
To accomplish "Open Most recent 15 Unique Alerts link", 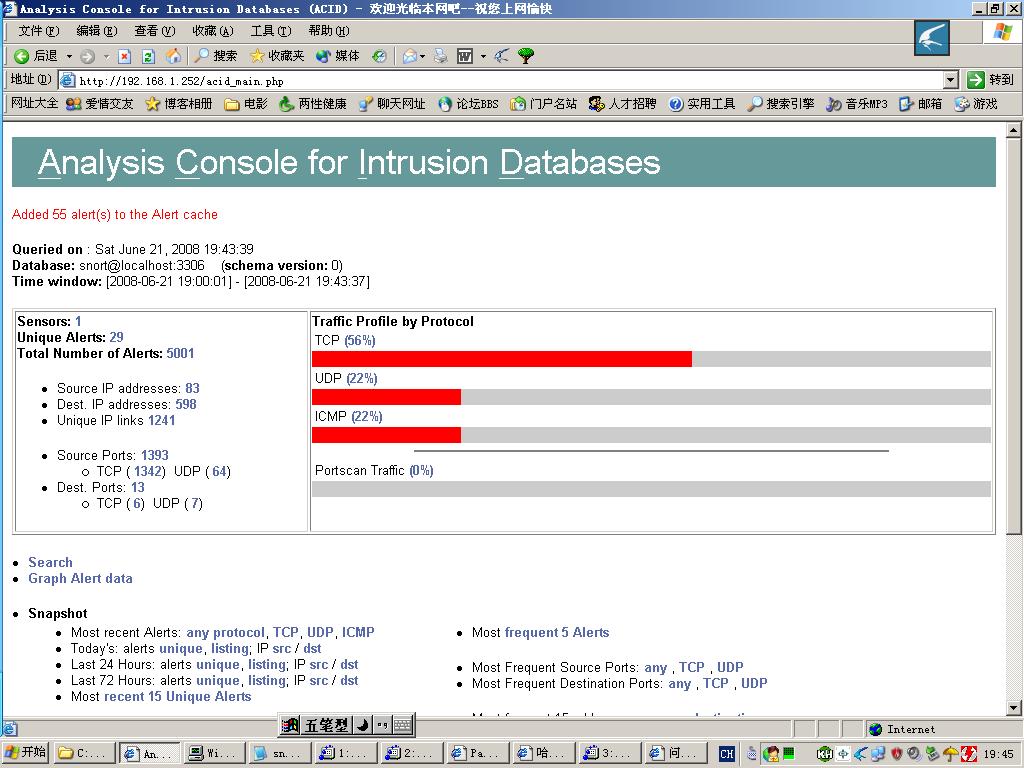I will click(x=178, y=696).
